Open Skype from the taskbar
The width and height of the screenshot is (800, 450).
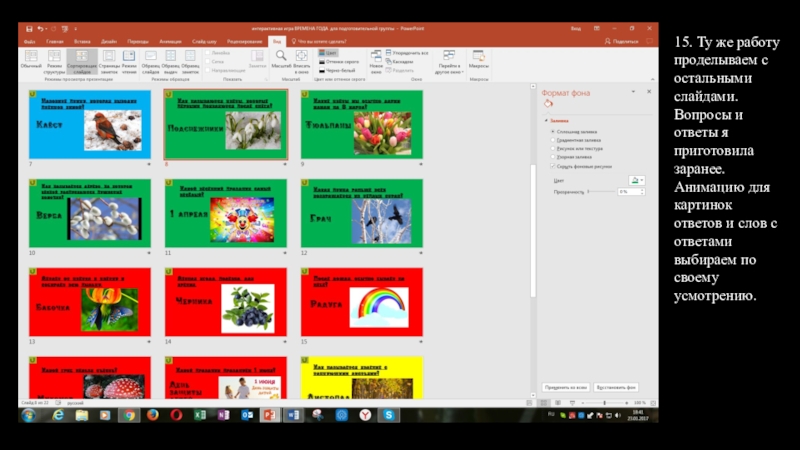[389, 415]
